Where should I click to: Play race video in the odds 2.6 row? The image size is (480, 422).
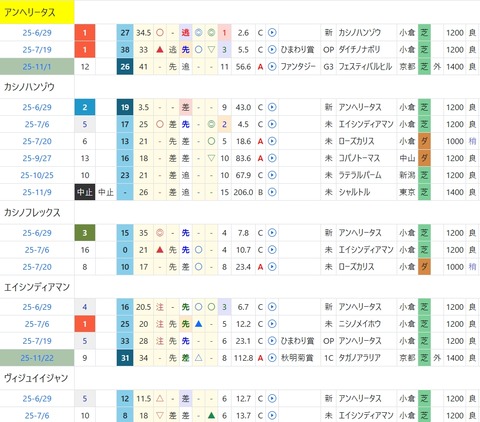tap(272, 33)
